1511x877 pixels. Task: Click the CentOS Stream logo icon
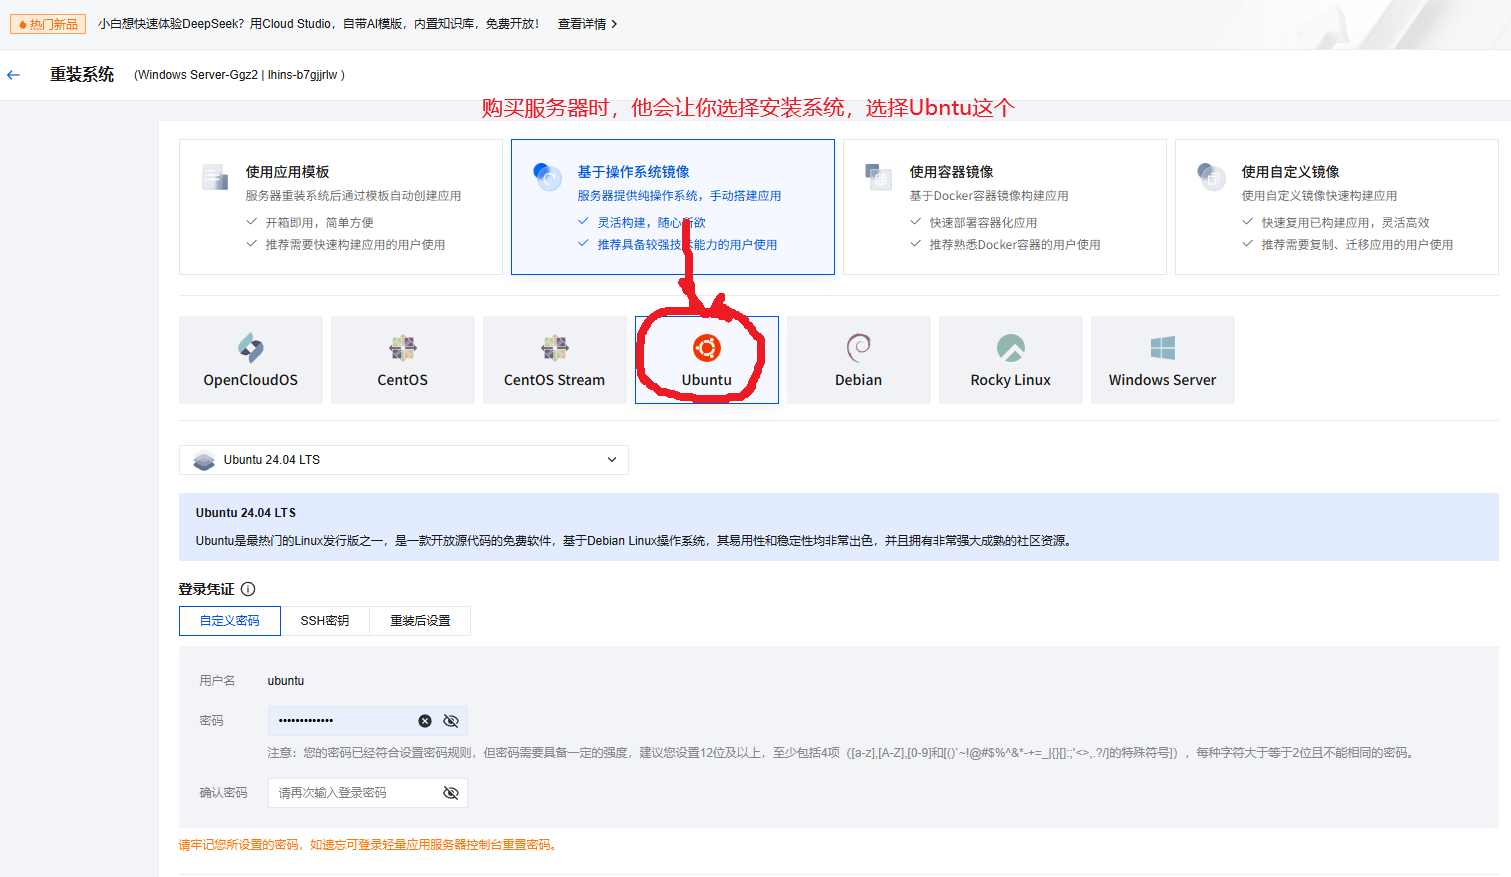coord(555,347)
